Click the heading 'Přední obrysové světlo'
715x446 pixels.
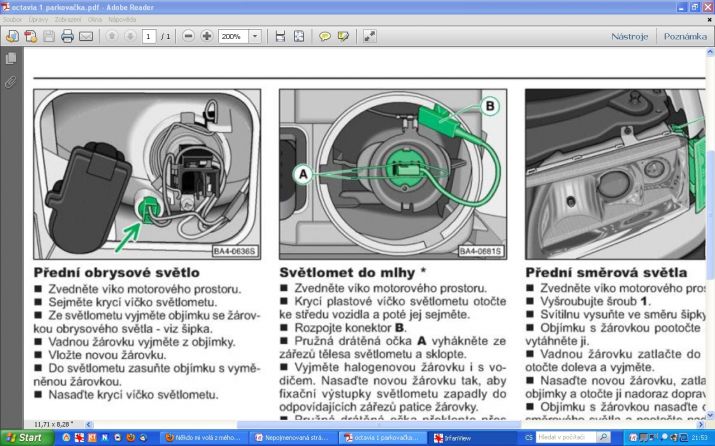[117, 273]
